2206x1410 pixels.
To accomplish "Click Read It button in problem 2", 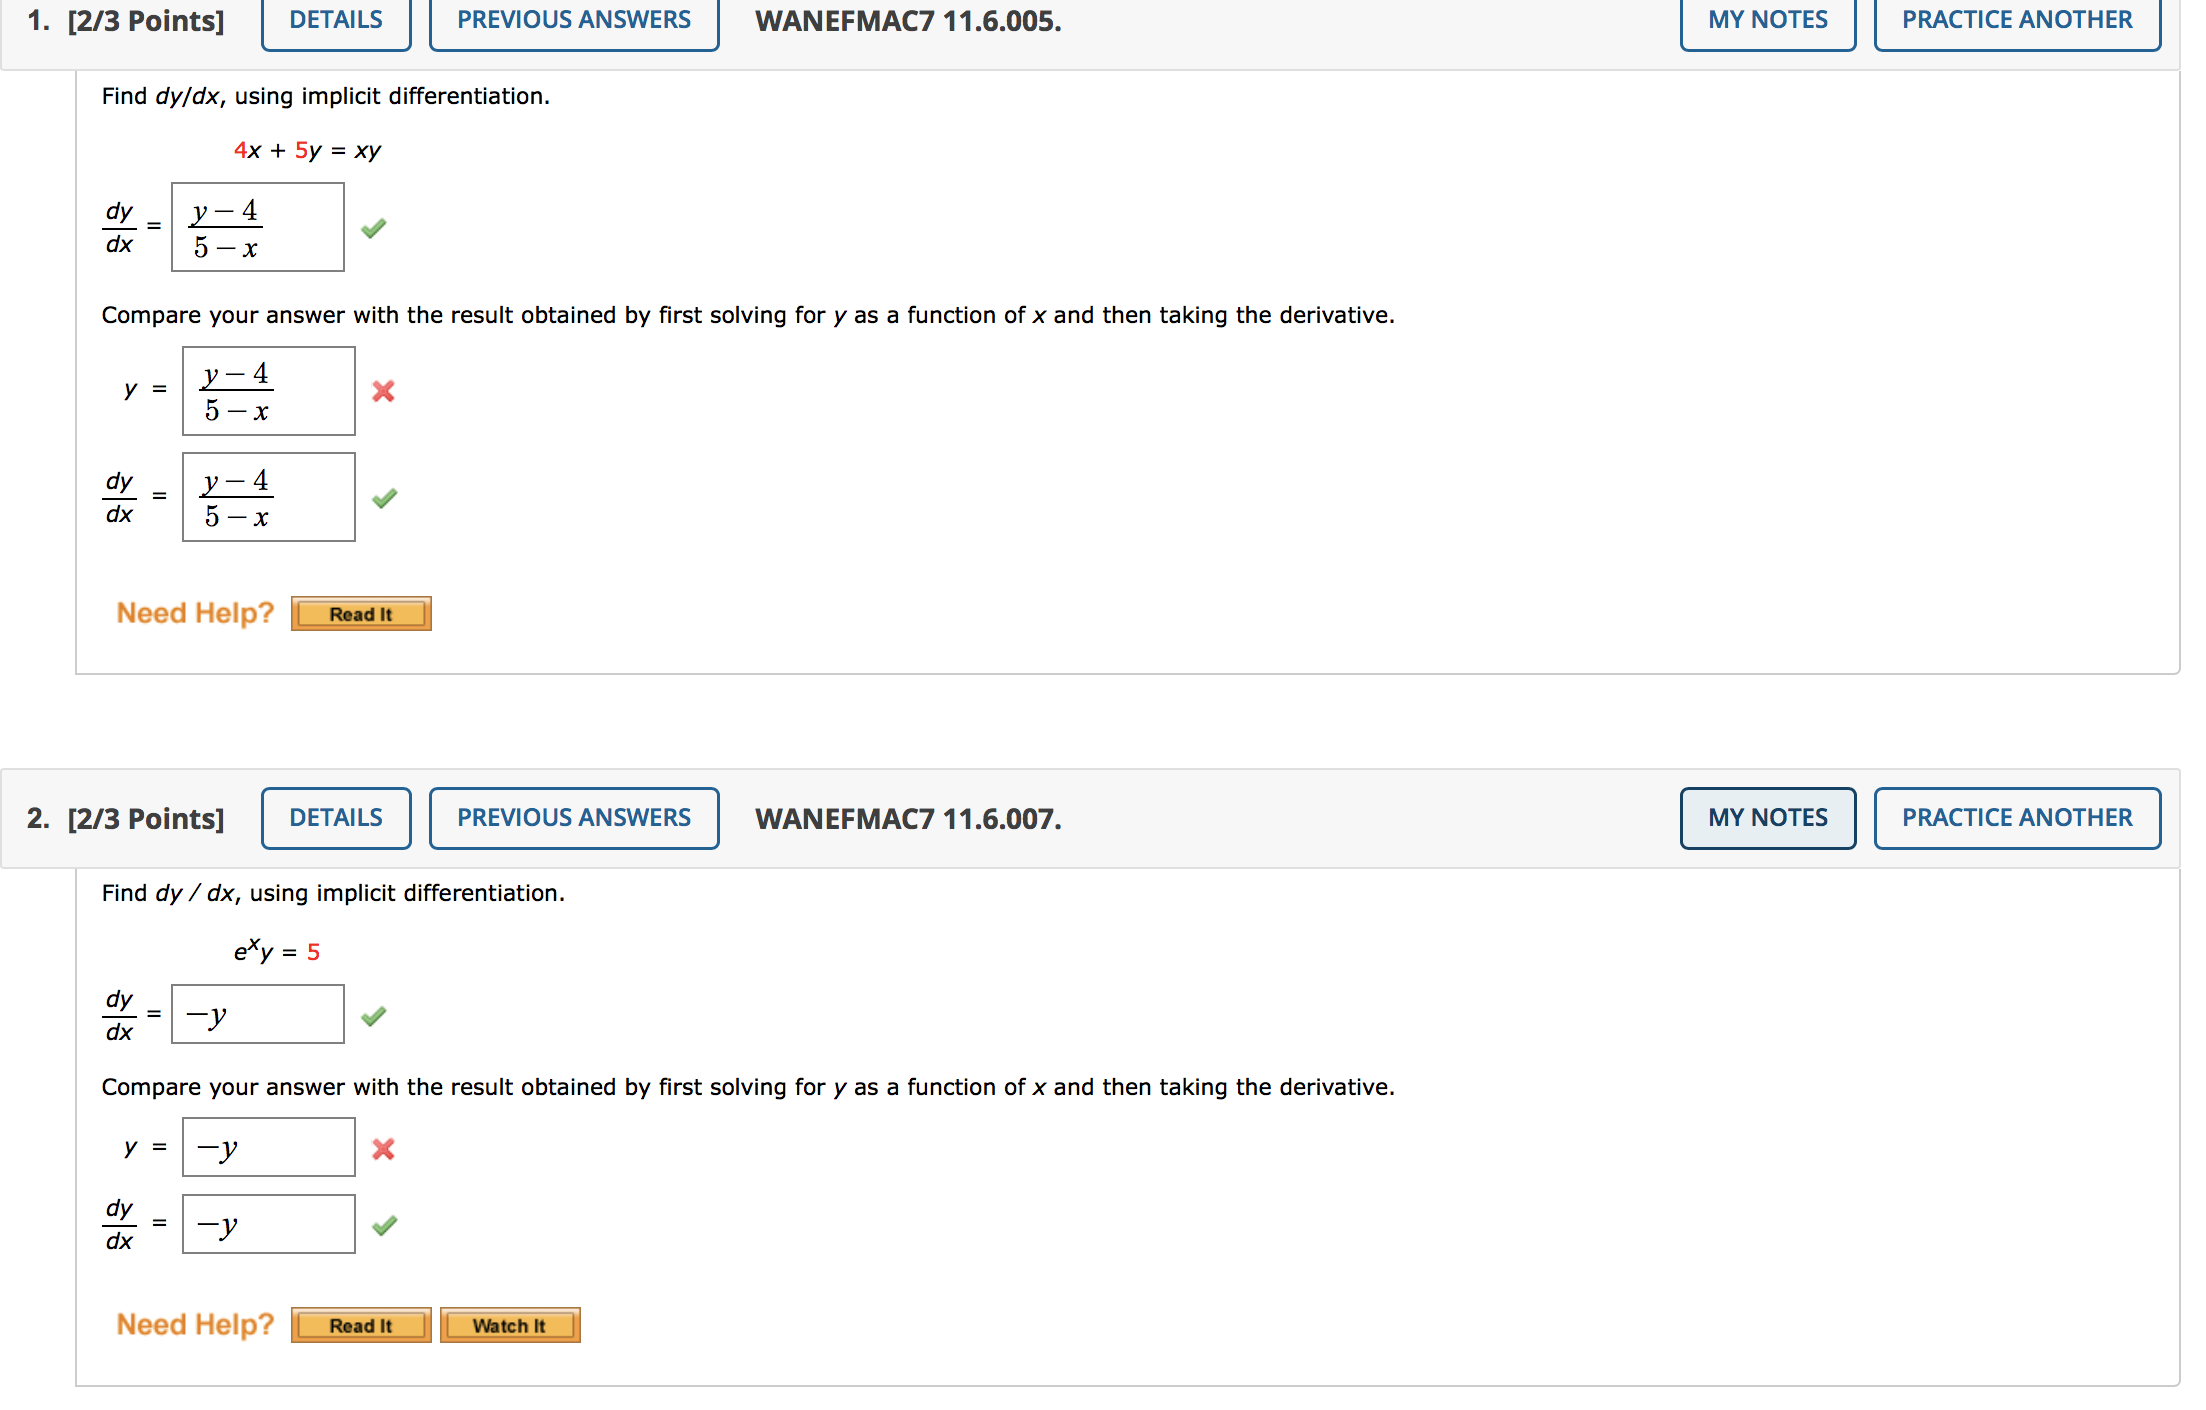I will tap(360, 1325).
